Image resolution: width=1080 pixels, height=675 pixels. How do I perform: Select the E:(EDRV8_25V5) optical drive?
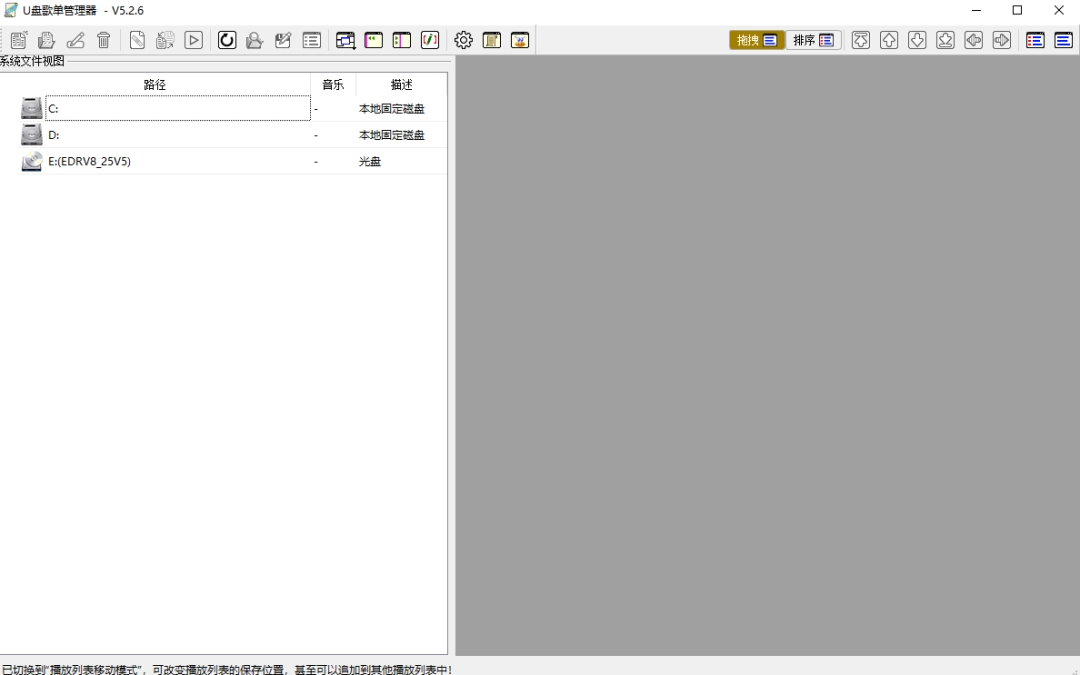coord(89,161)
